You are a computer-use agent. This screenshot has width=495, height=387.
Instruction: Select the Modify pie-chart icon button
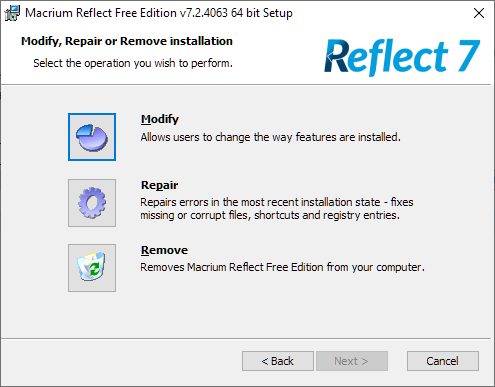coord(92,137)
